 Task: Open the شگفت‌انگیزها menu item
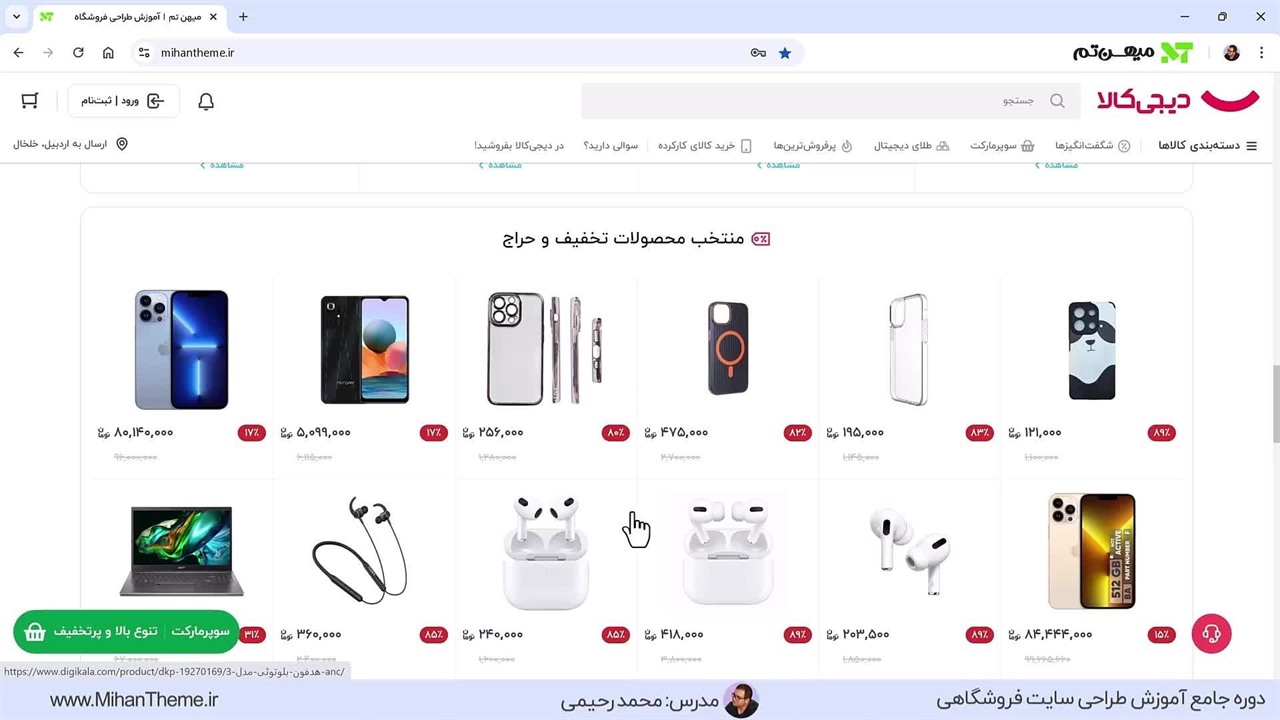pyautogui.click(x=1092, y=146)
